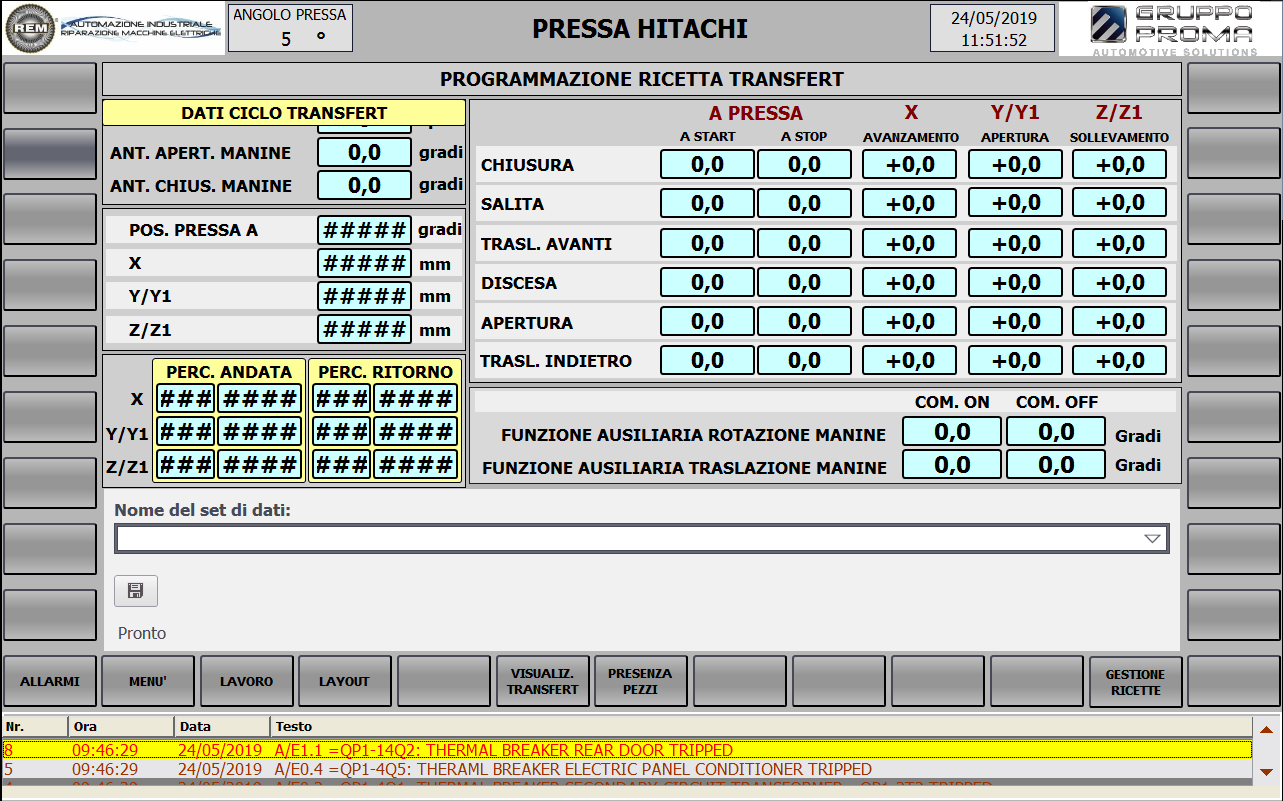
Task: Edit SALITA Y/Y1 apertura value
Action: click(x=1016, y=203)
